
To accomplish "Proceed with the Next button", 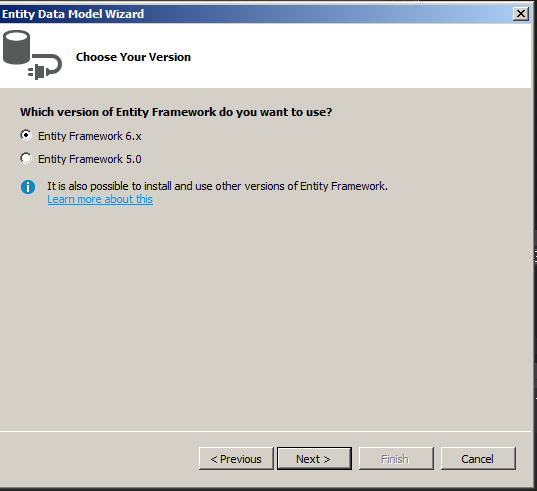I will click(x=314, y=458).
